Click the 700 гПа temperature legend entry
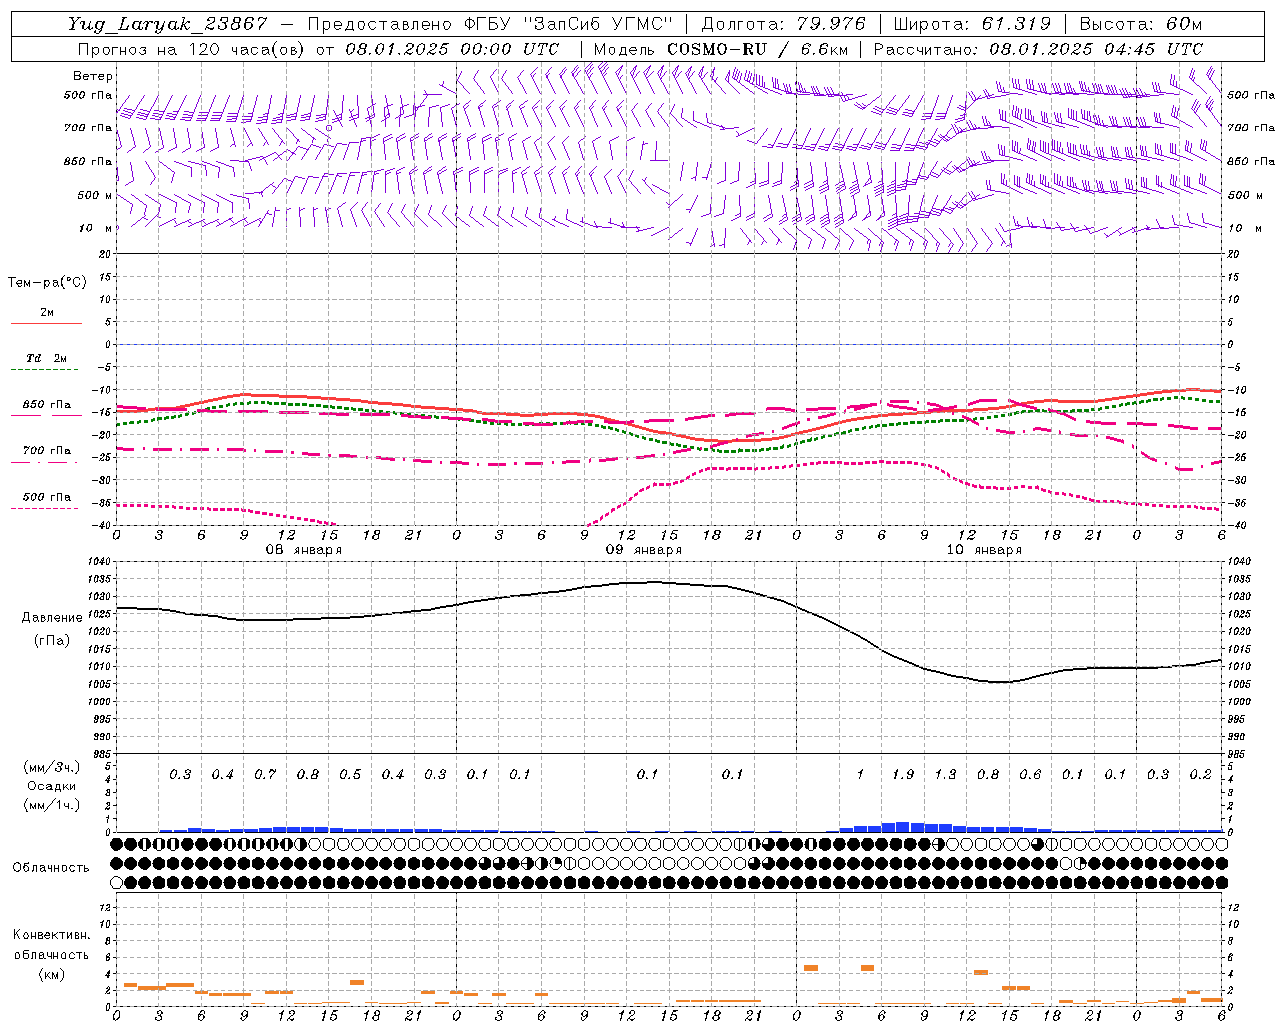1280x1024 pixels. coord(47,450)
